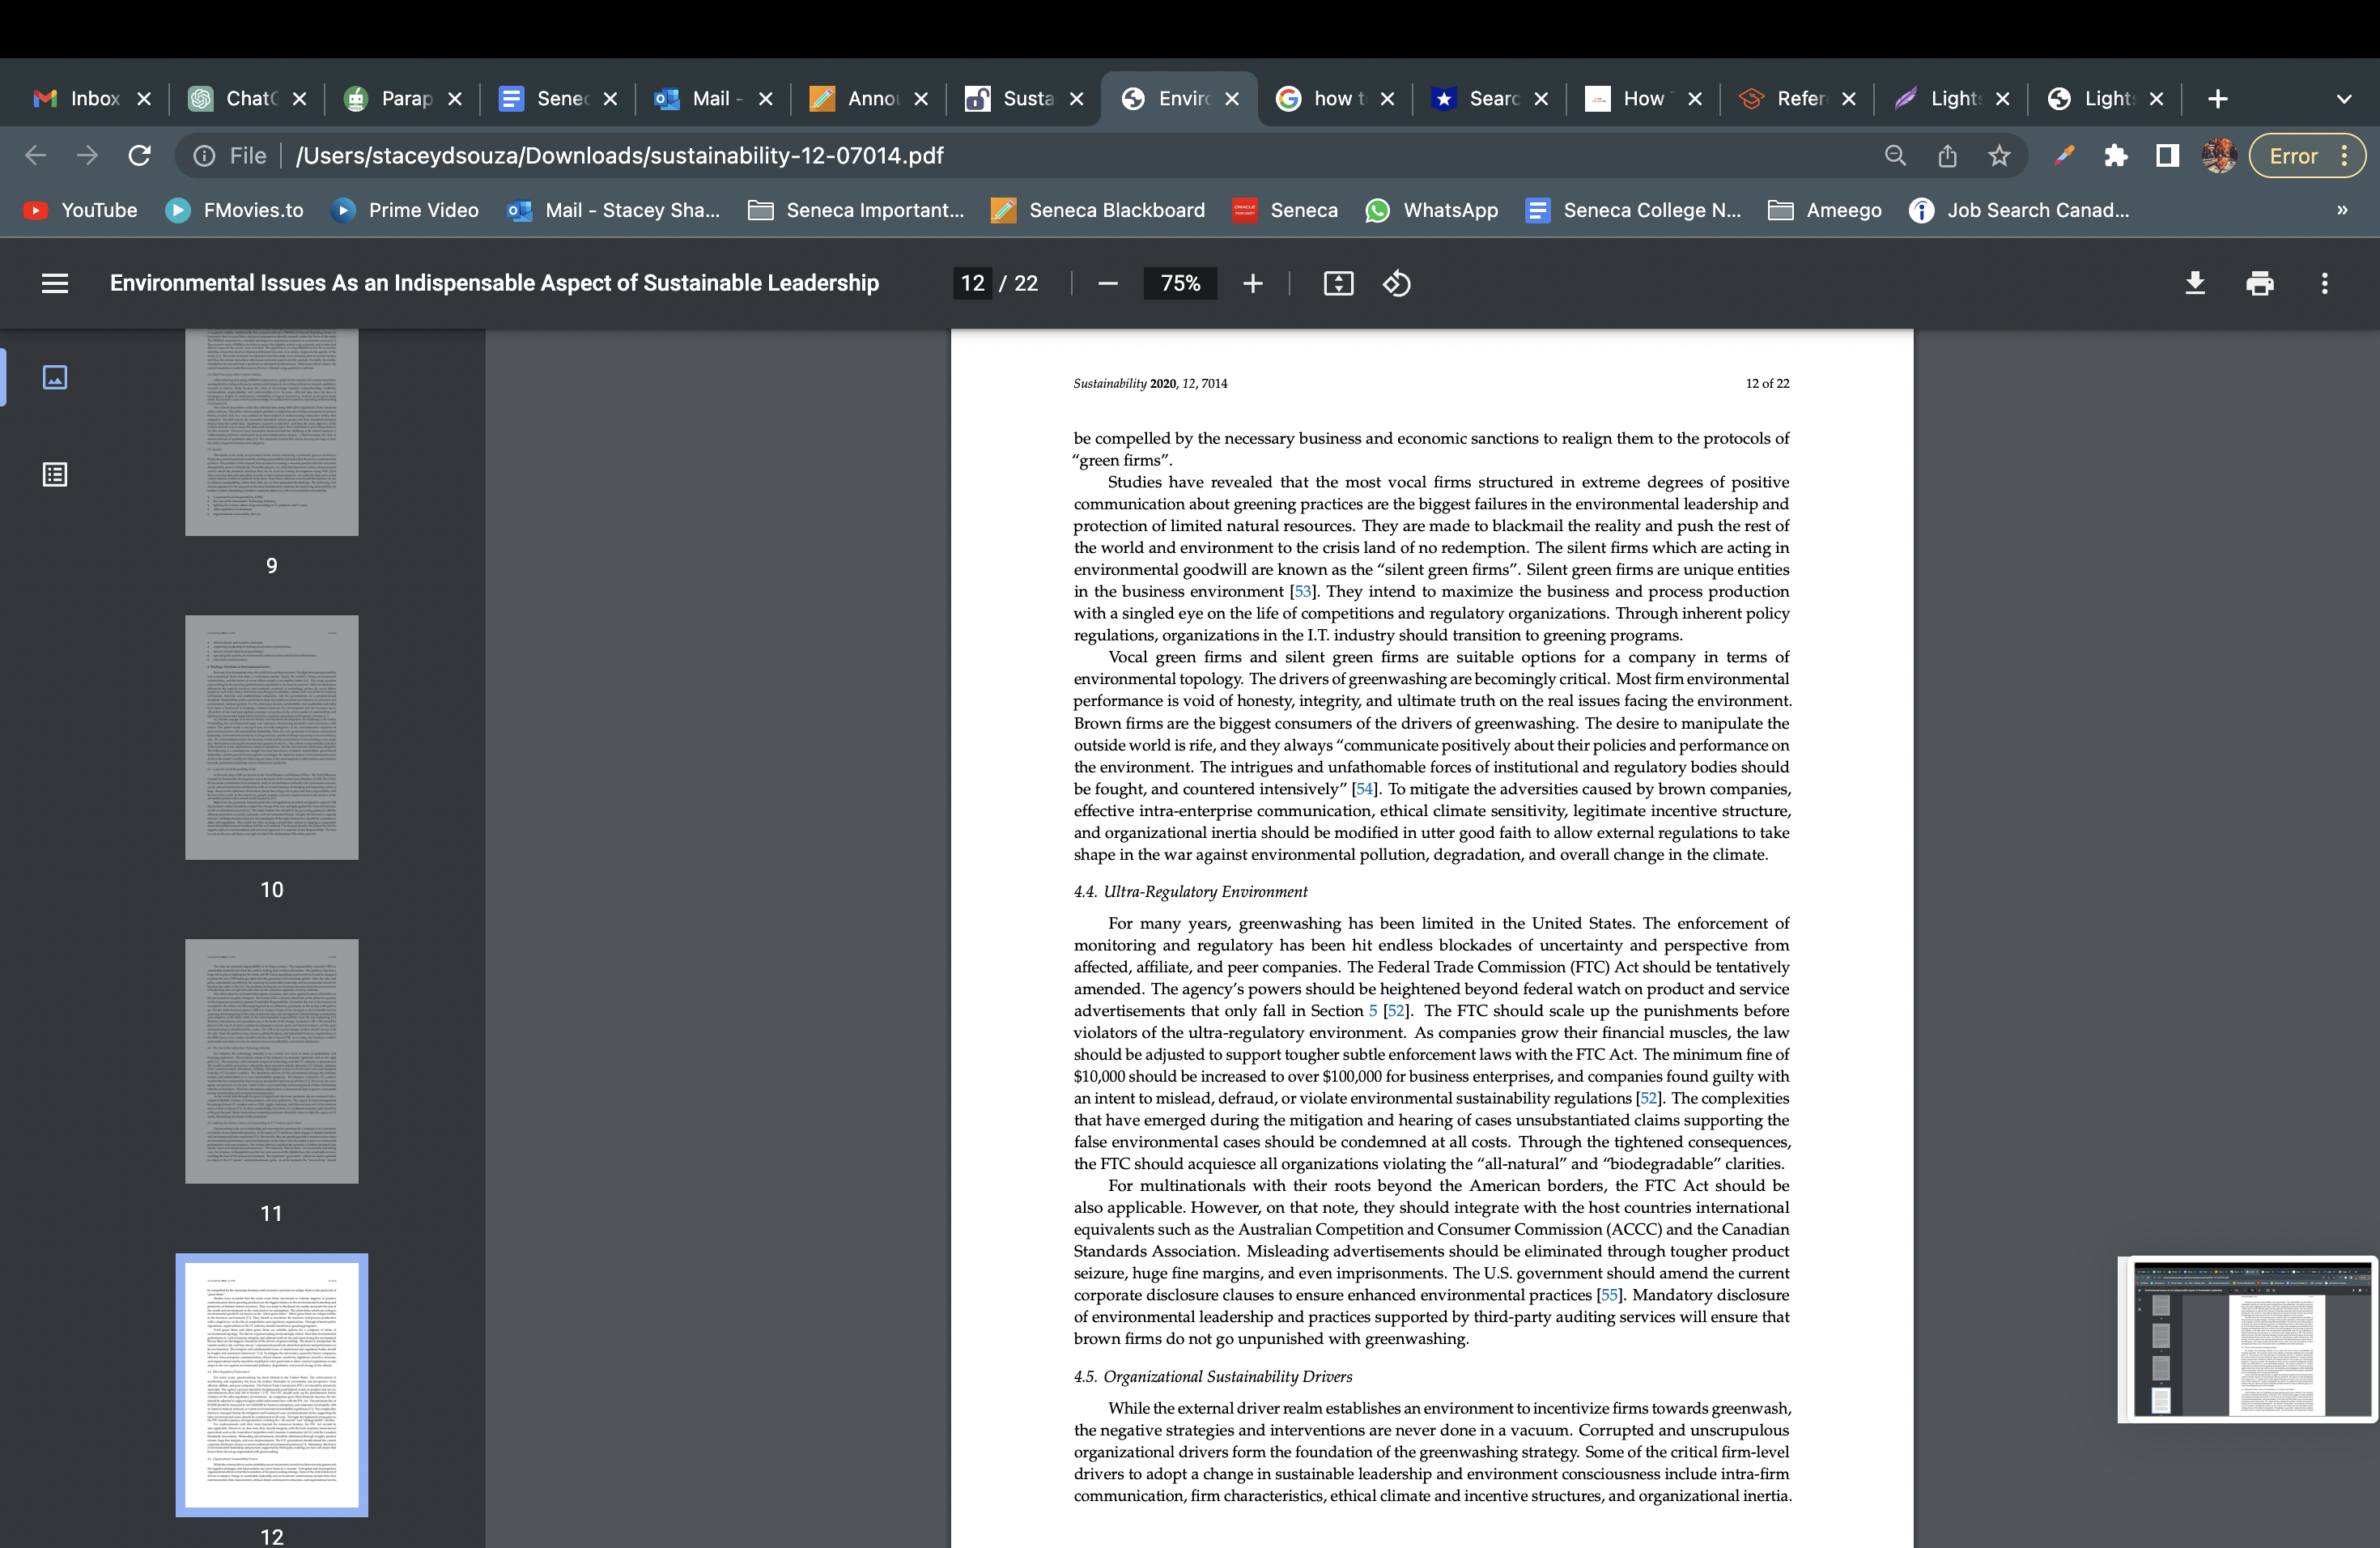
Task: Expand the tab search chevron
Action: coord(2343,99)
